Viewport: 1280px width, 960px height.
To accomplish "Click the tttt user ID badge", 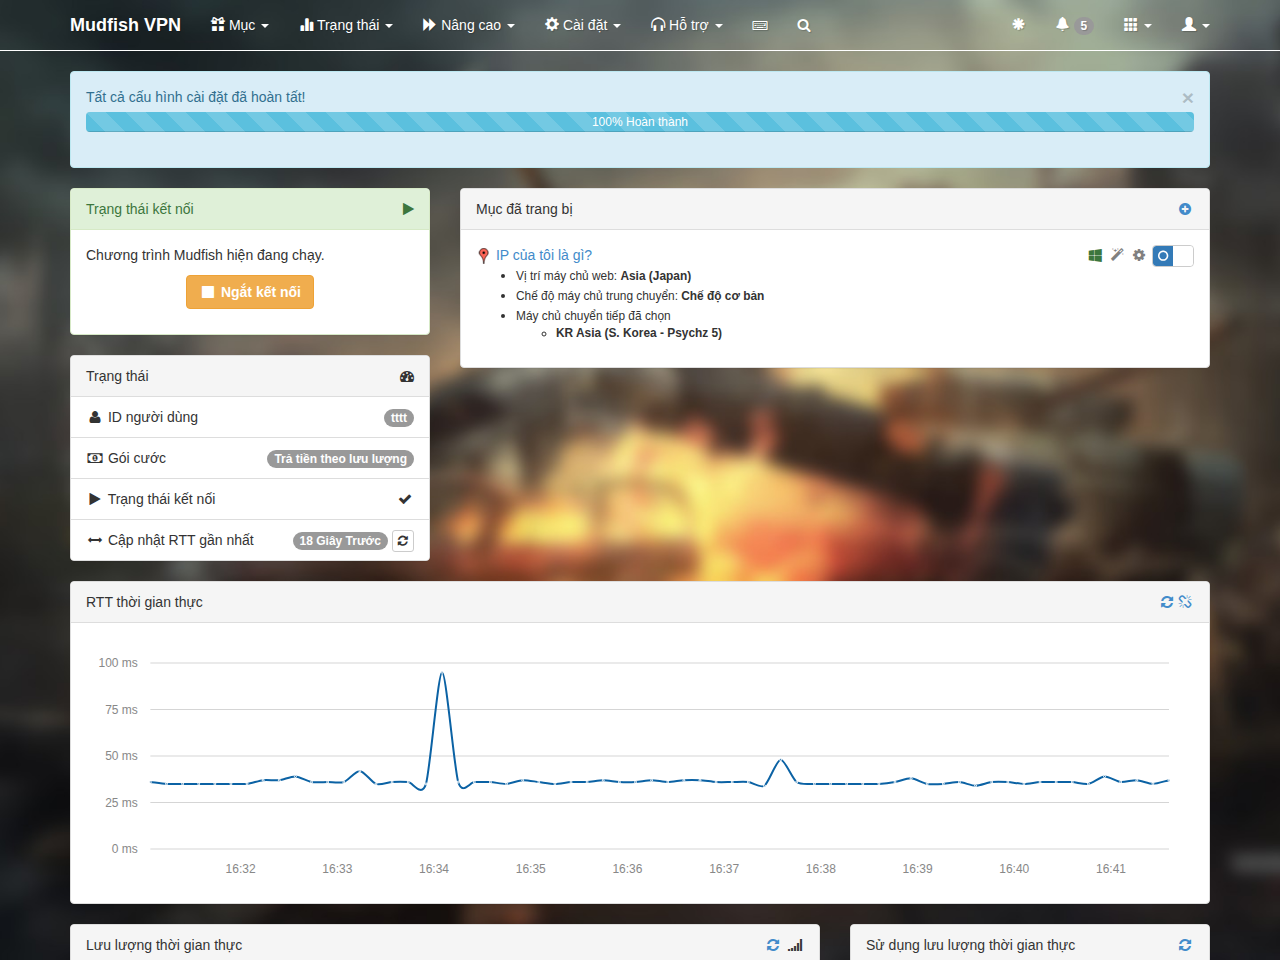I will [399, 418].
